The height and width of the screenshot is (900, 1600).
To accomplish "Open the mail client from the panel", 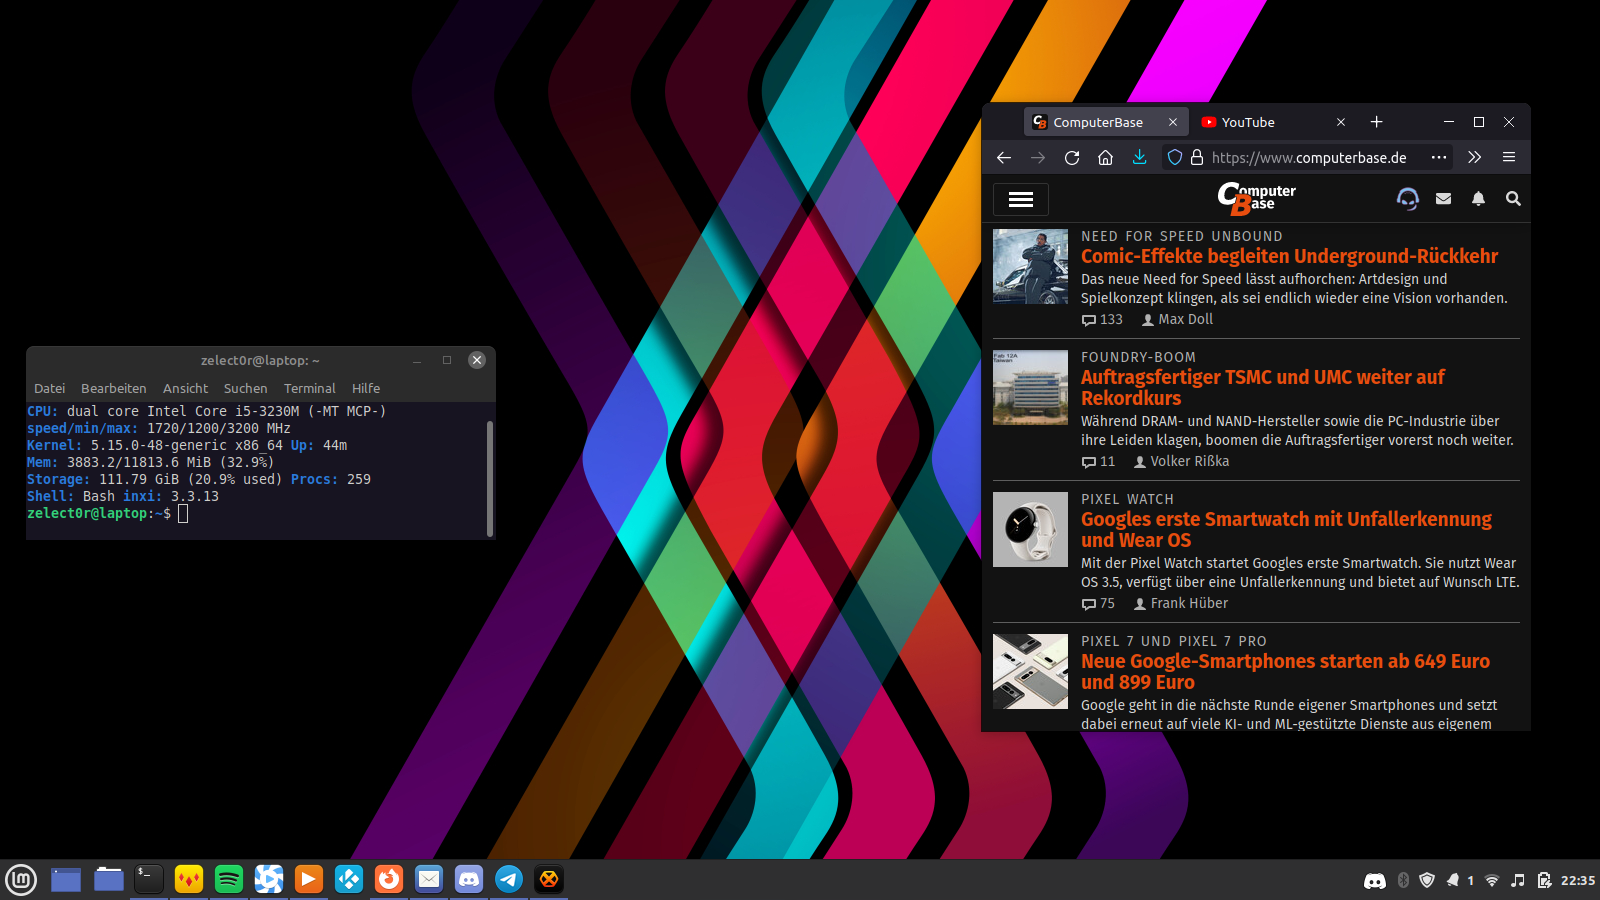I will (429, 880).
